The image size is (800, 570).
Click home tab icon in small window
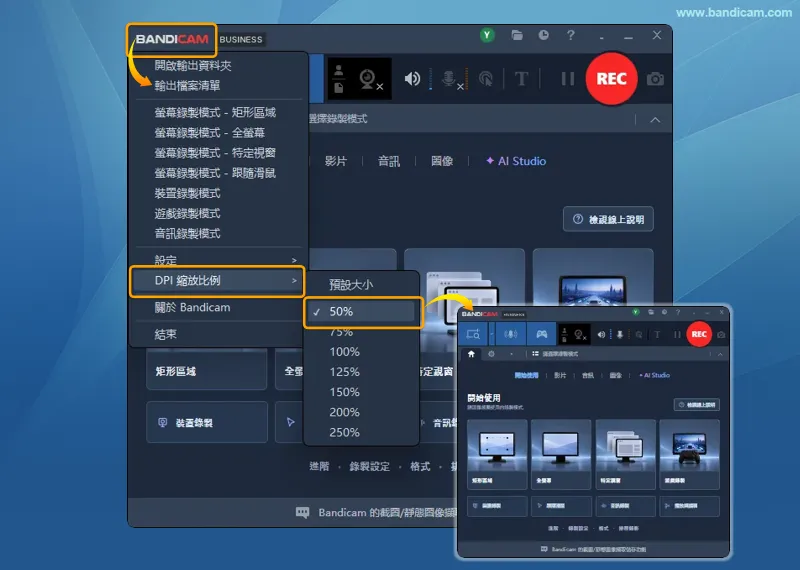[x=471, y=354]
